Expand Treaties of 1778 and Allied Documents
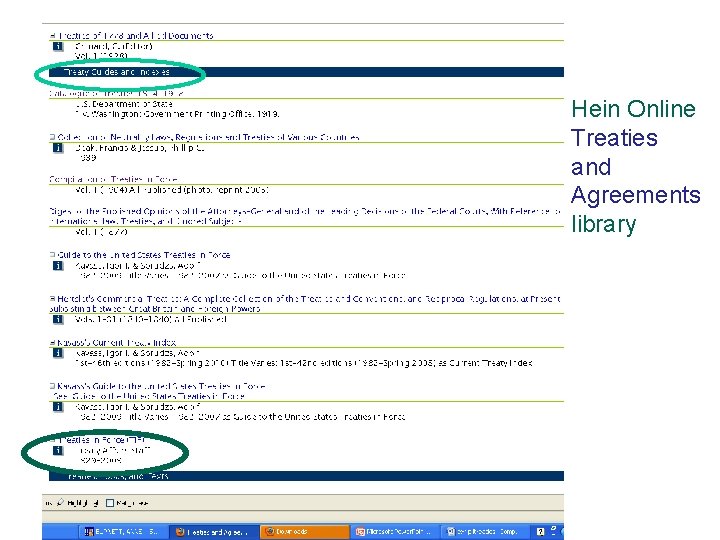The height and width of the screenshot is (540, 720). tap(53, 35)
